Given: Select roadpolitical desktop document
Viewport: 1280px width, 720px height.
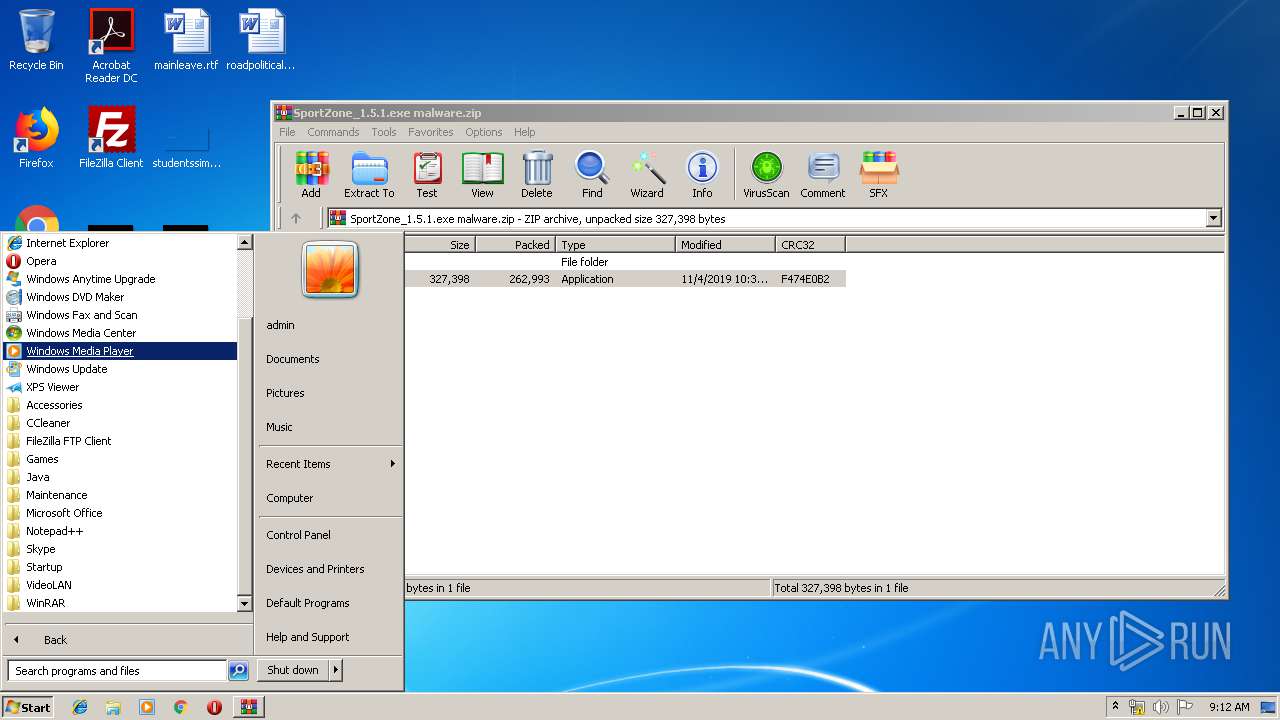Looking at the screenshot, I should (261, 40).
